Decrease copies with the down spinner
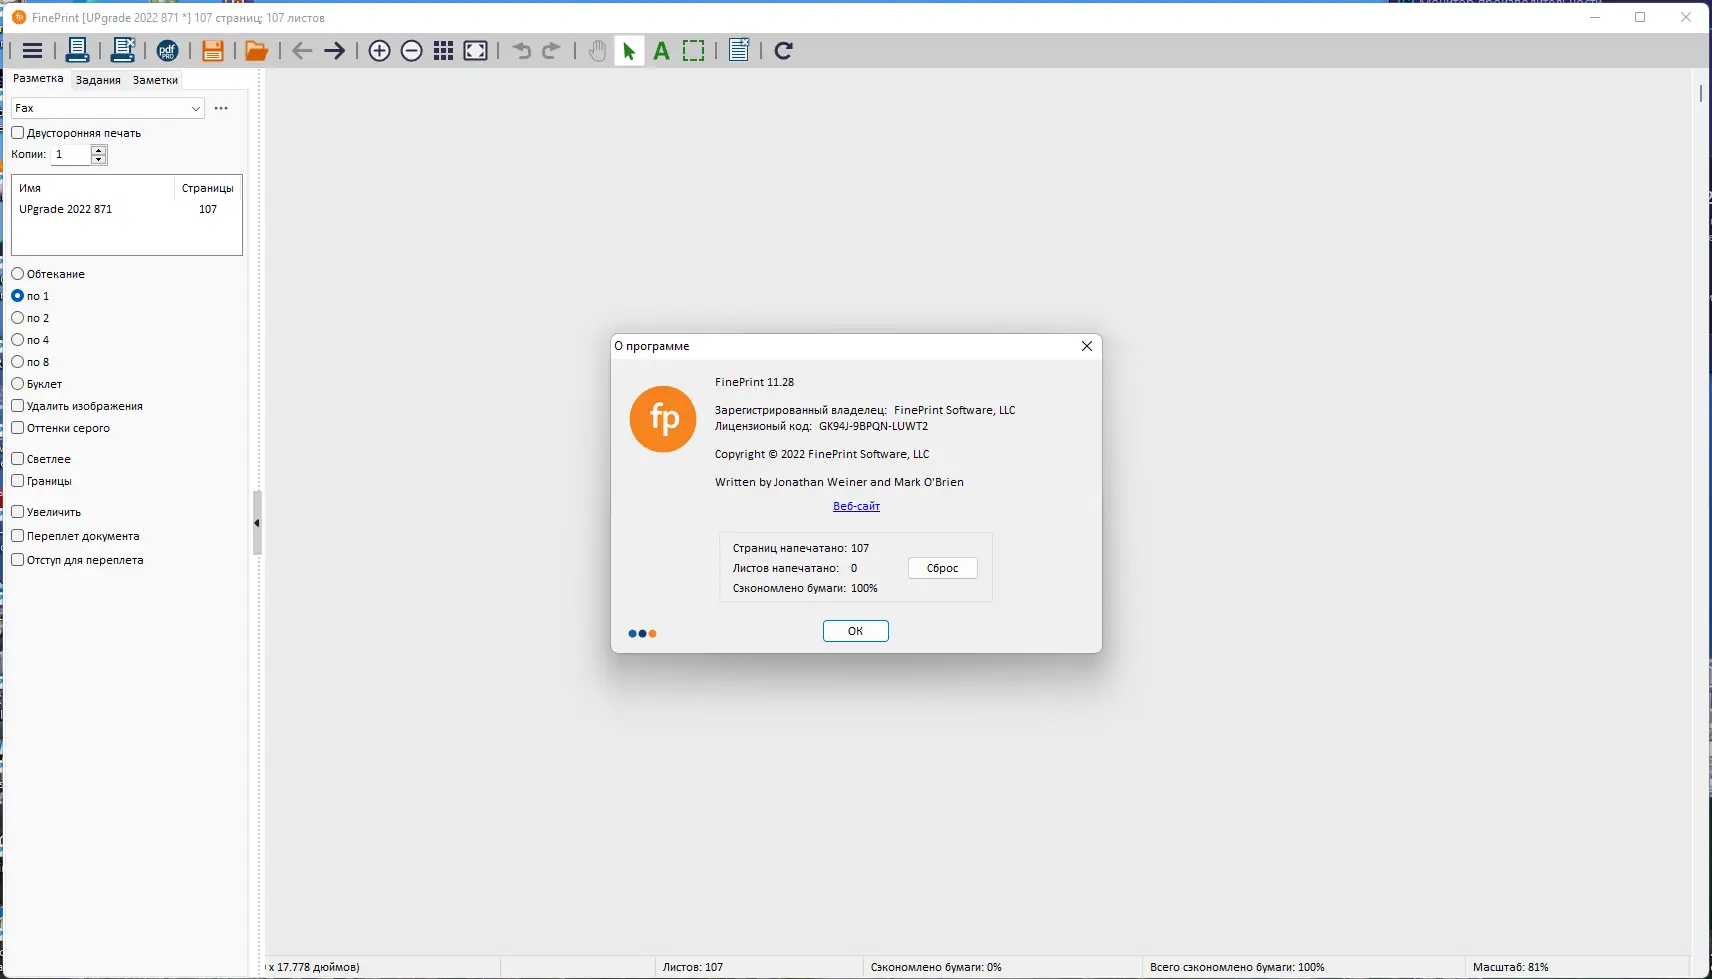Image resolution: width=1712 pixels, height=979 pixels. point(98,159)
